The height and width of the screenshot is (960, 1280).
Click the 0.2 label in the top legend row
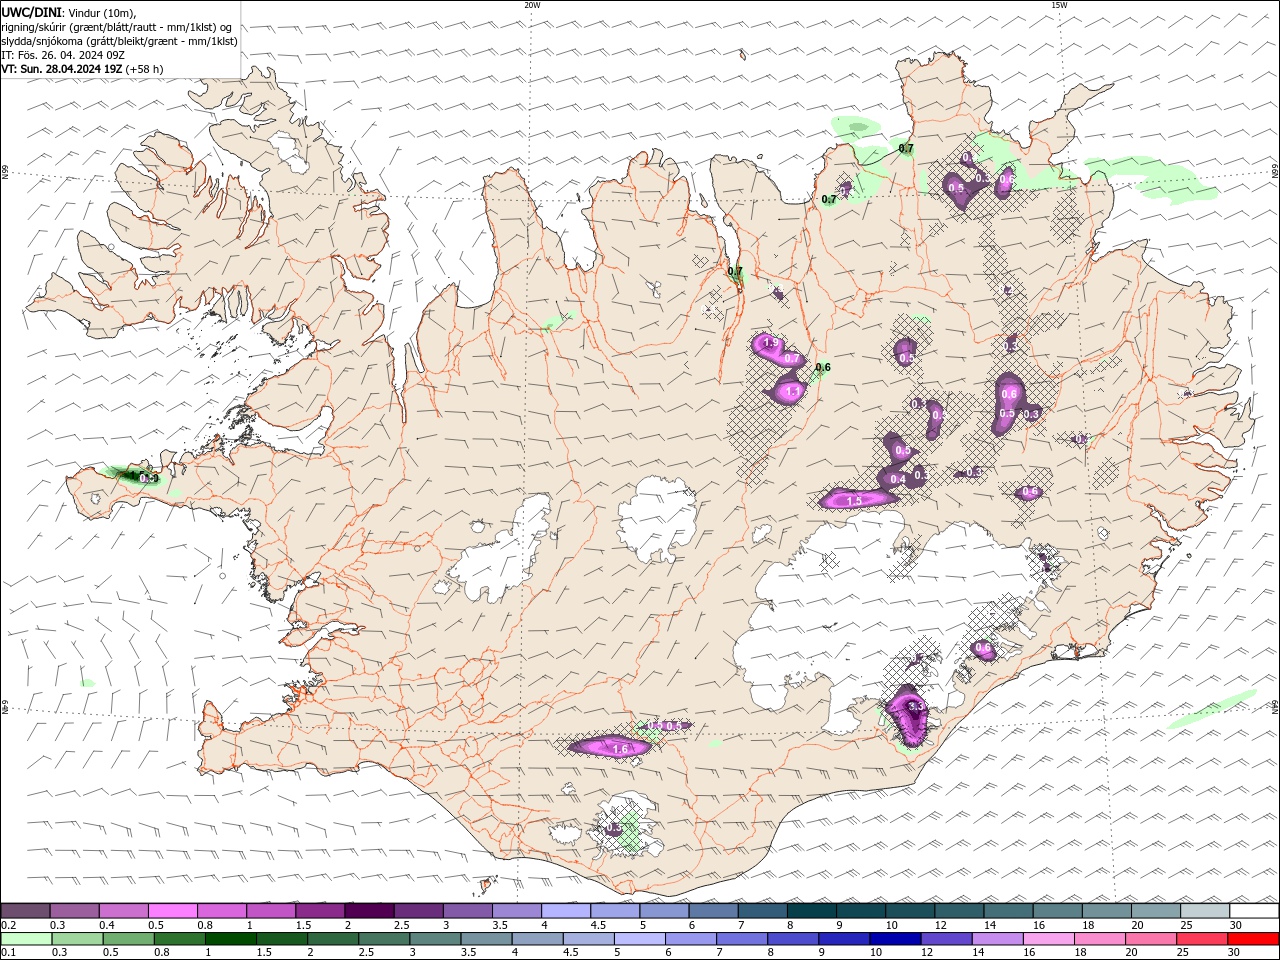click(8, 925)
